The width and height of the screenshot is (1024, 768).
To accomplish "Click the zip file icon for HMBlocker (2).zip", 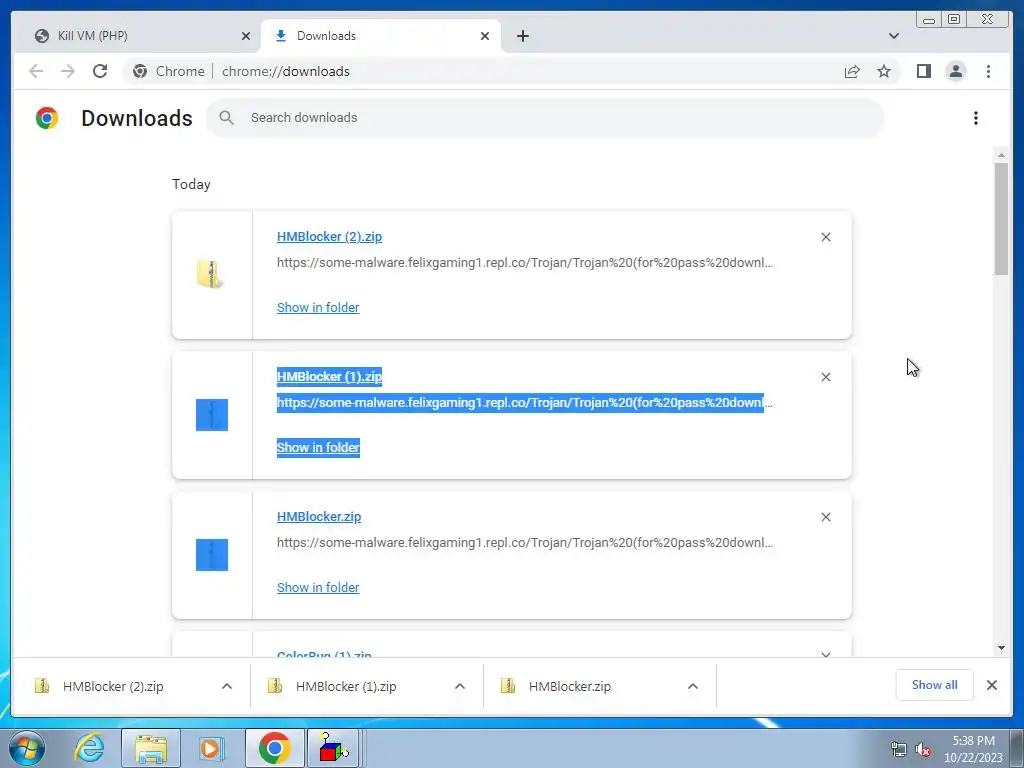I will [210, 274].
